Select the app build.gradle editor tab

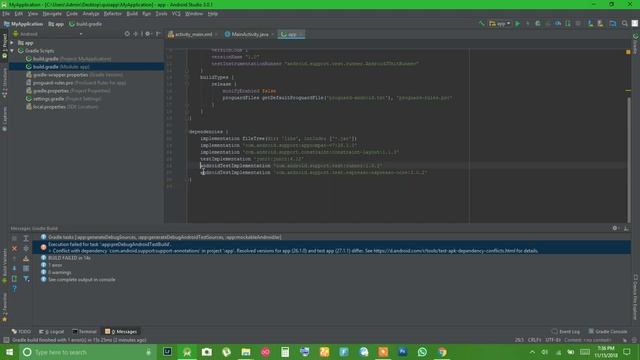291,34
